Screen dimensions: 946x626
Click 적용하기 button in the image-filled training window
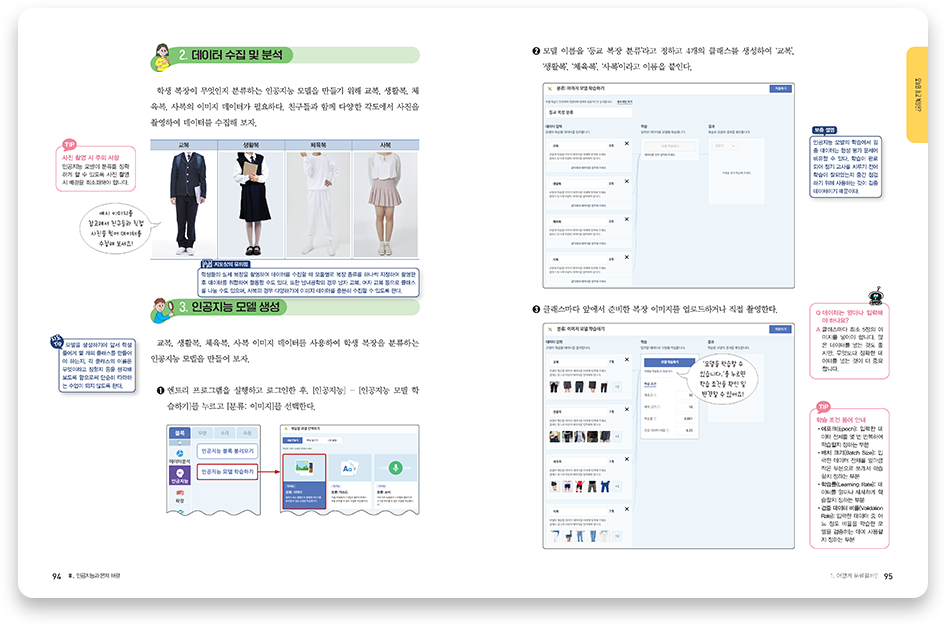coord(781,329)
